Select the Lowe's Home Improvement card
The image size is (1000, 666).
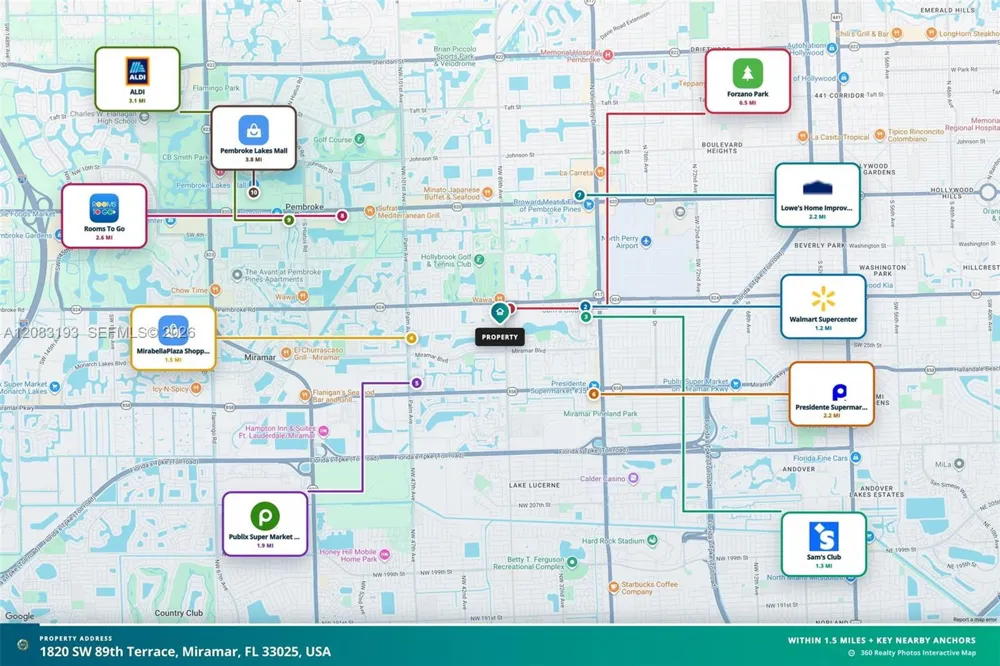(817, 195)
